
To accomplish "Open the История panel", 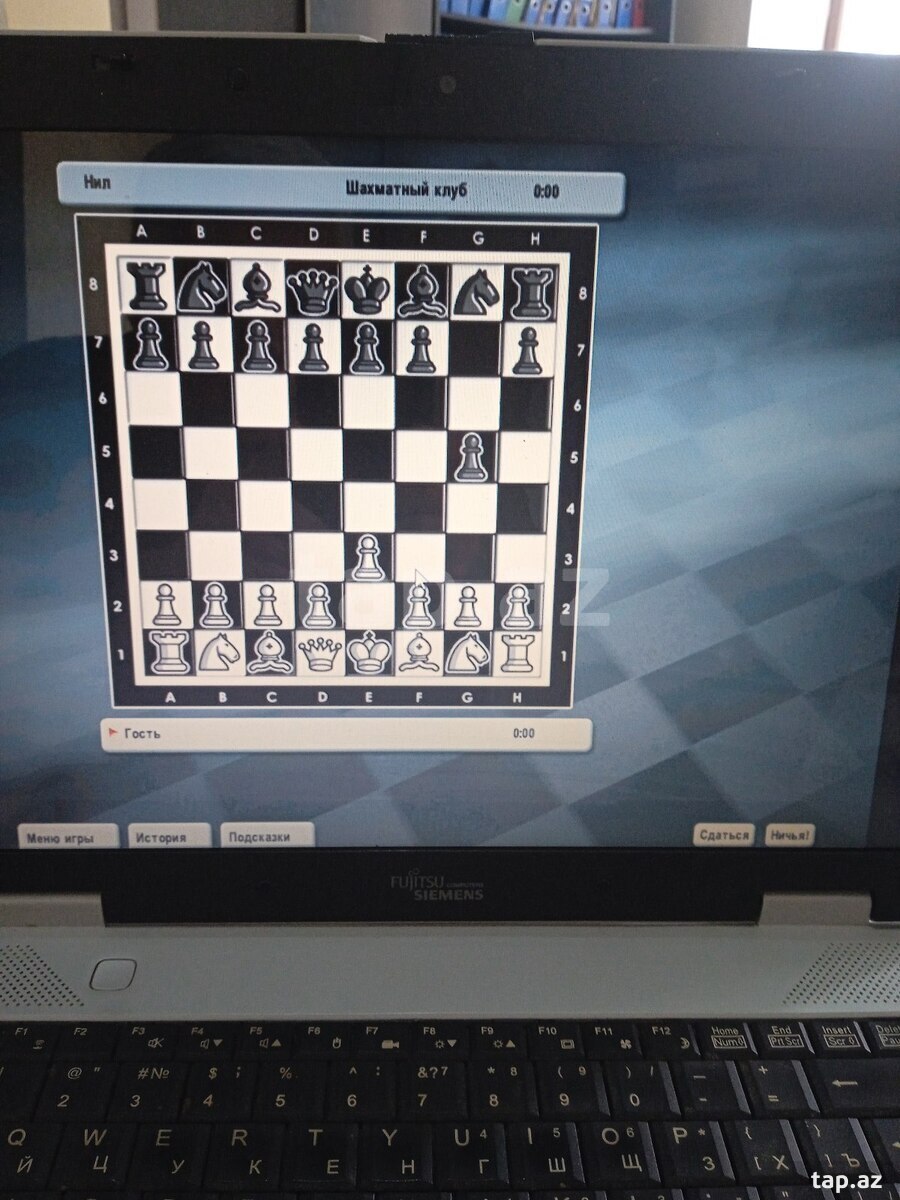I will coord(170,837).
